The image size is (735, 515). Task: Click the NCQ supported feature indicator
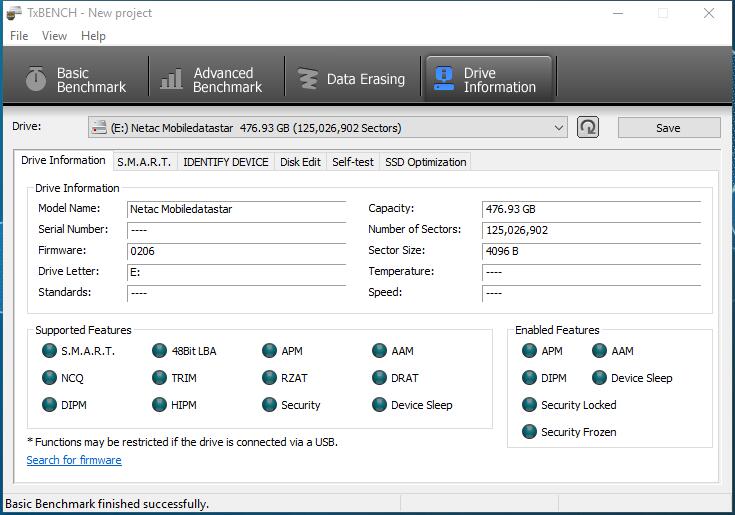[x=49, y=378]
